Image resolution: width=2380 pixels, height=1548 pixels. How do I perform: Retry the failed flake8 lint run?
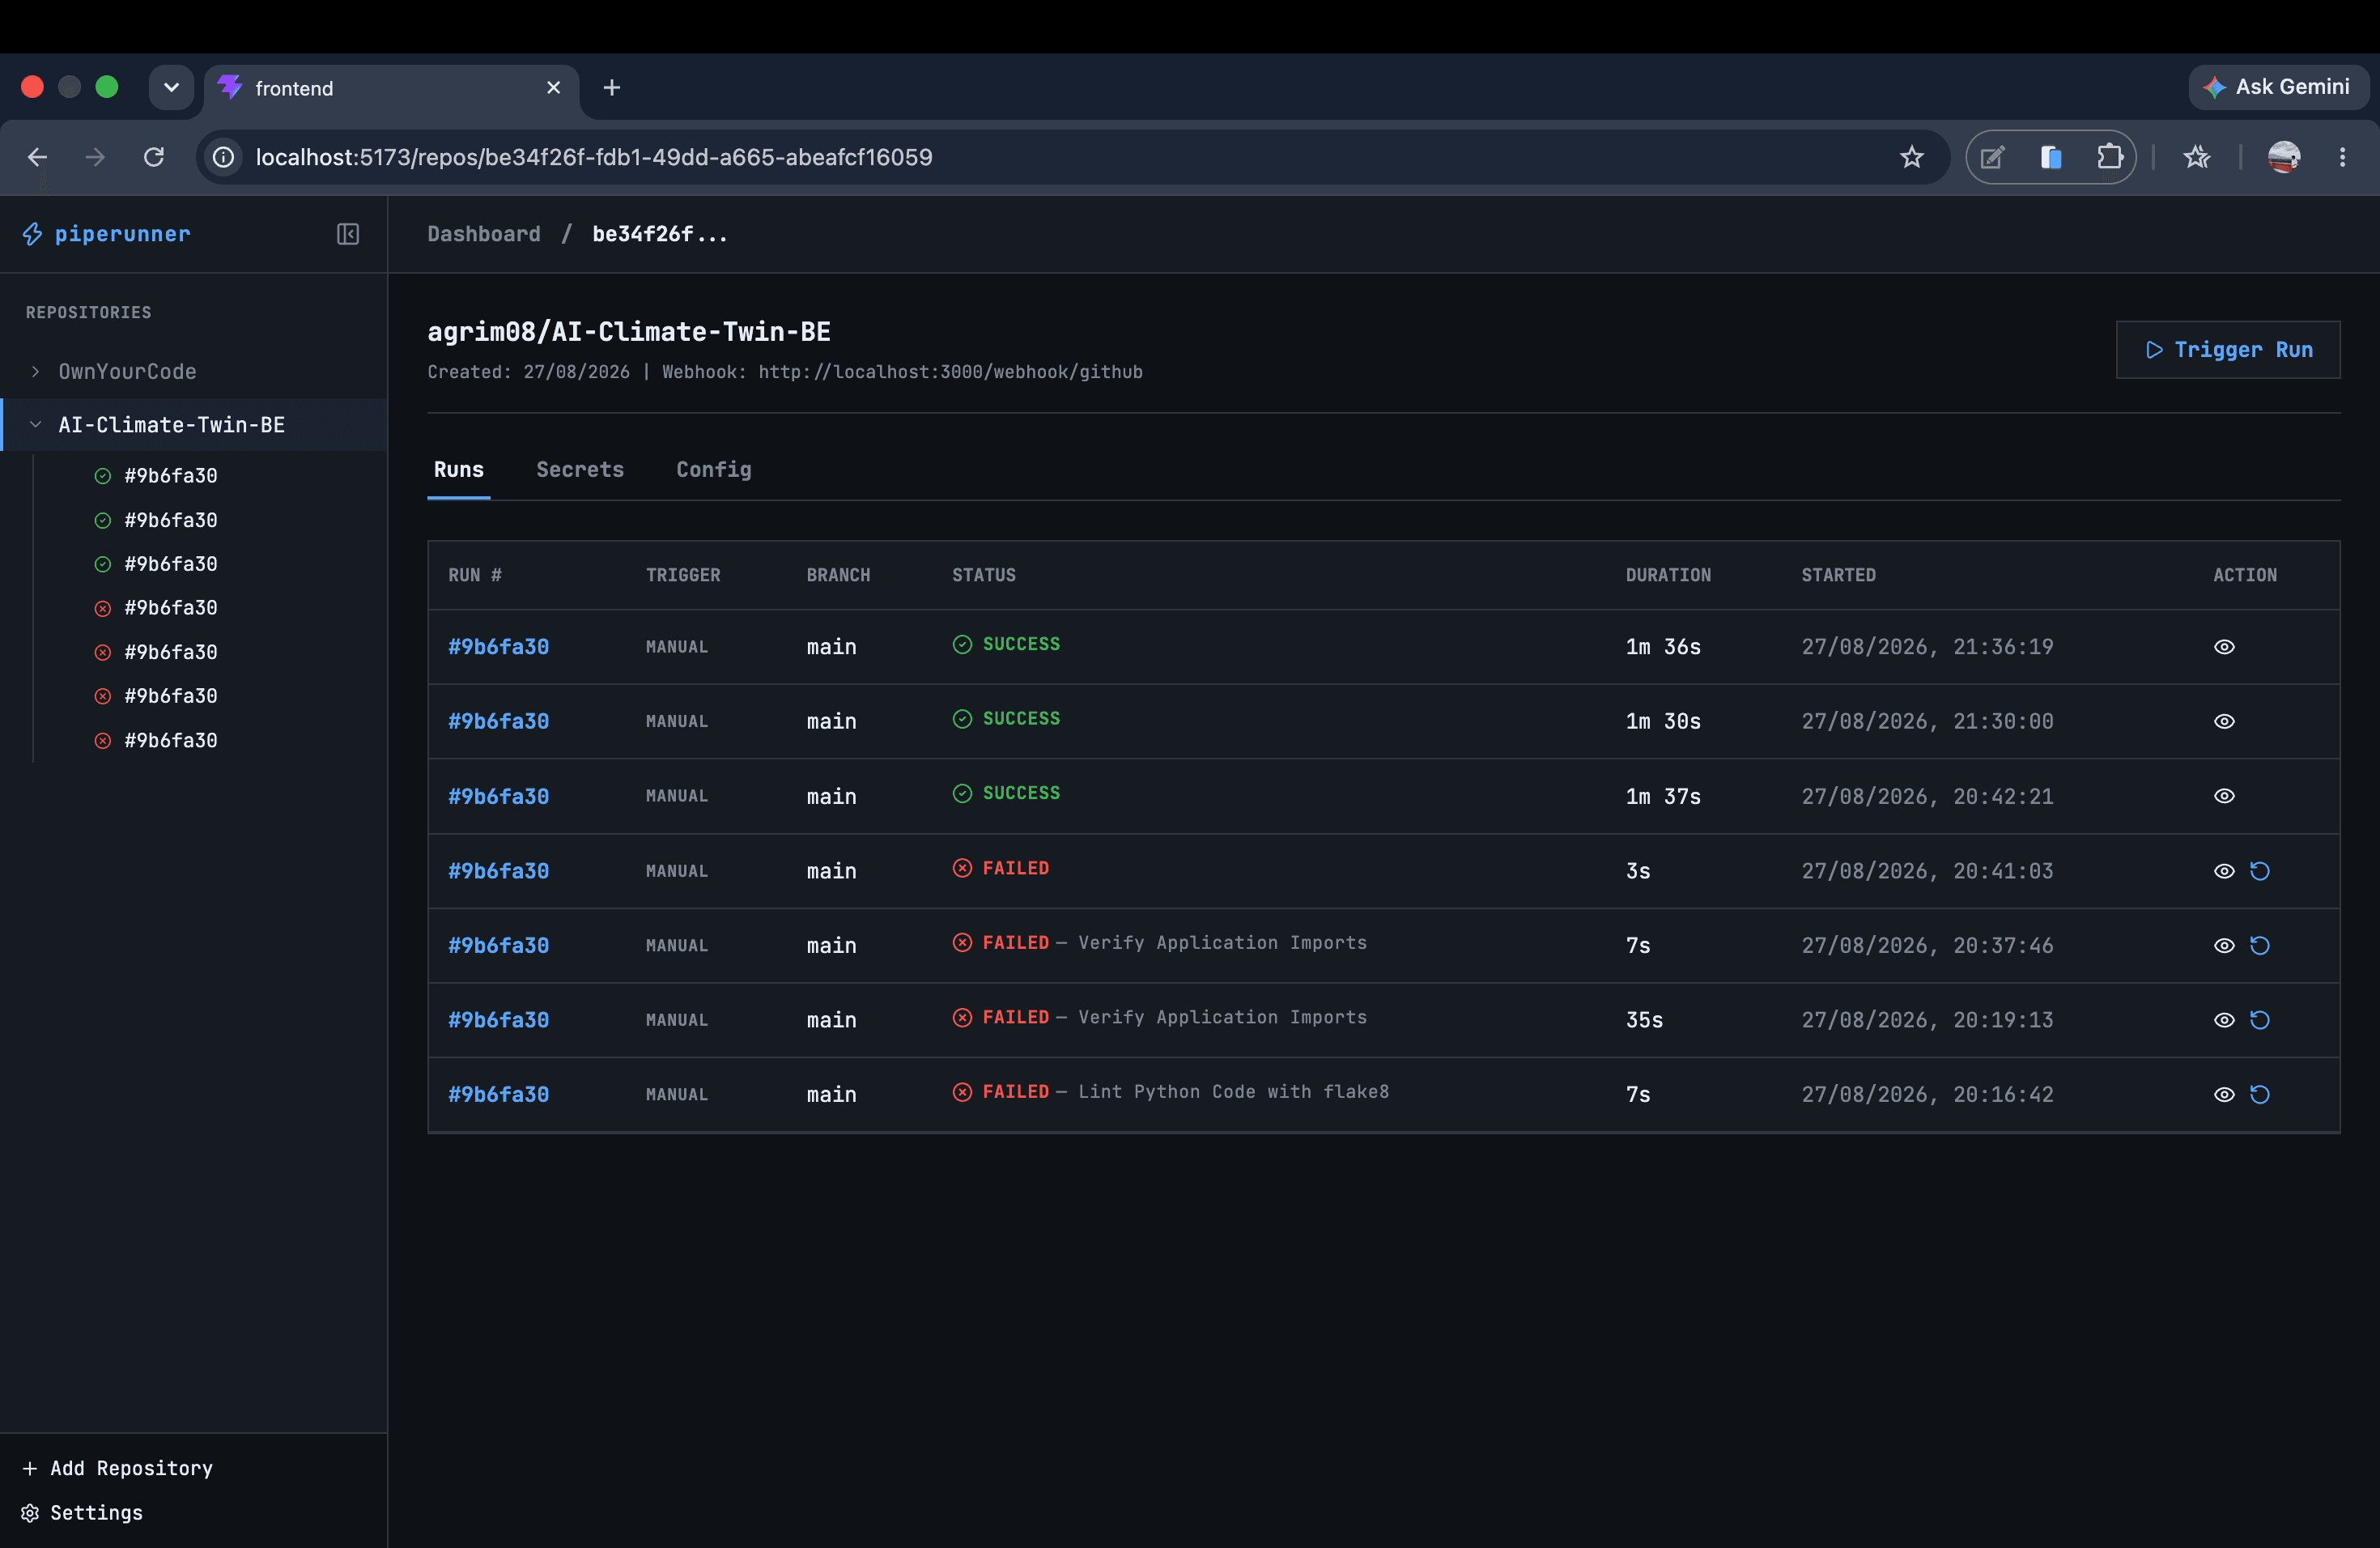2259,1094
